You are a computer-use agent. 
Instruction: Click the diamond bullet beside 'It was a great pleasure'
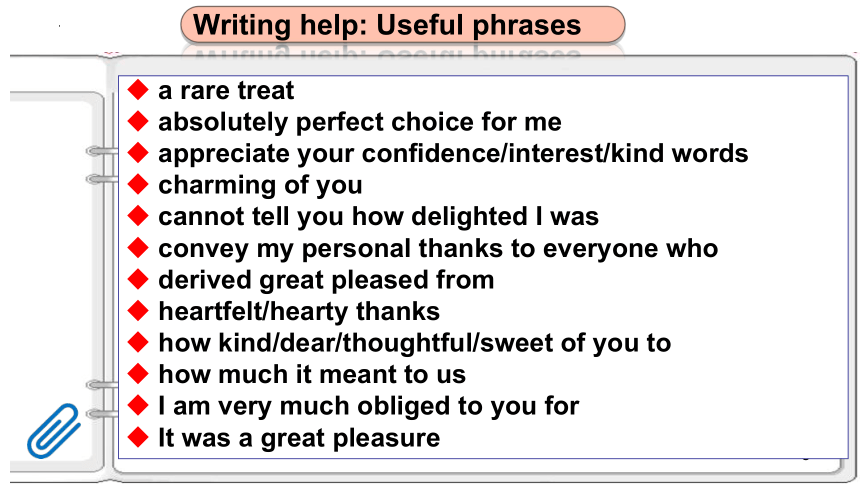[138, 437]
